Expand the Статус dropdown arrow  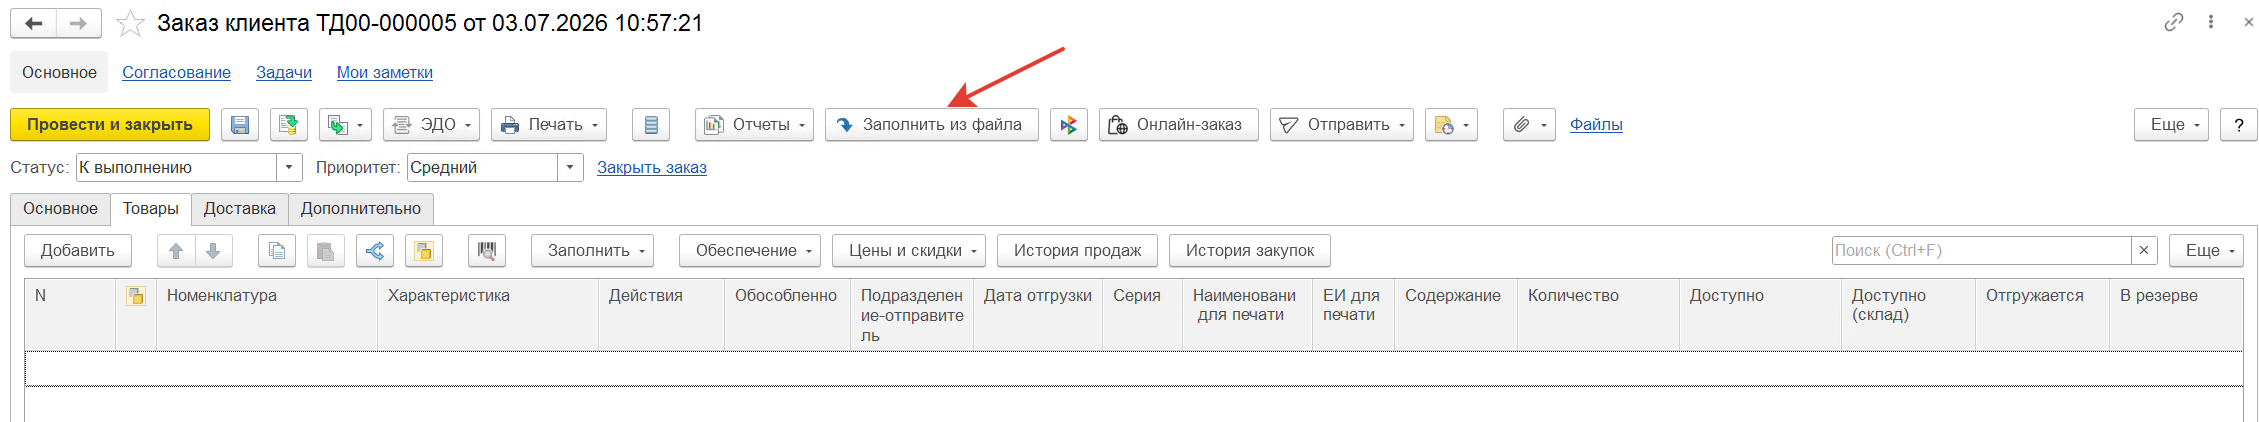tap(289, 167)
